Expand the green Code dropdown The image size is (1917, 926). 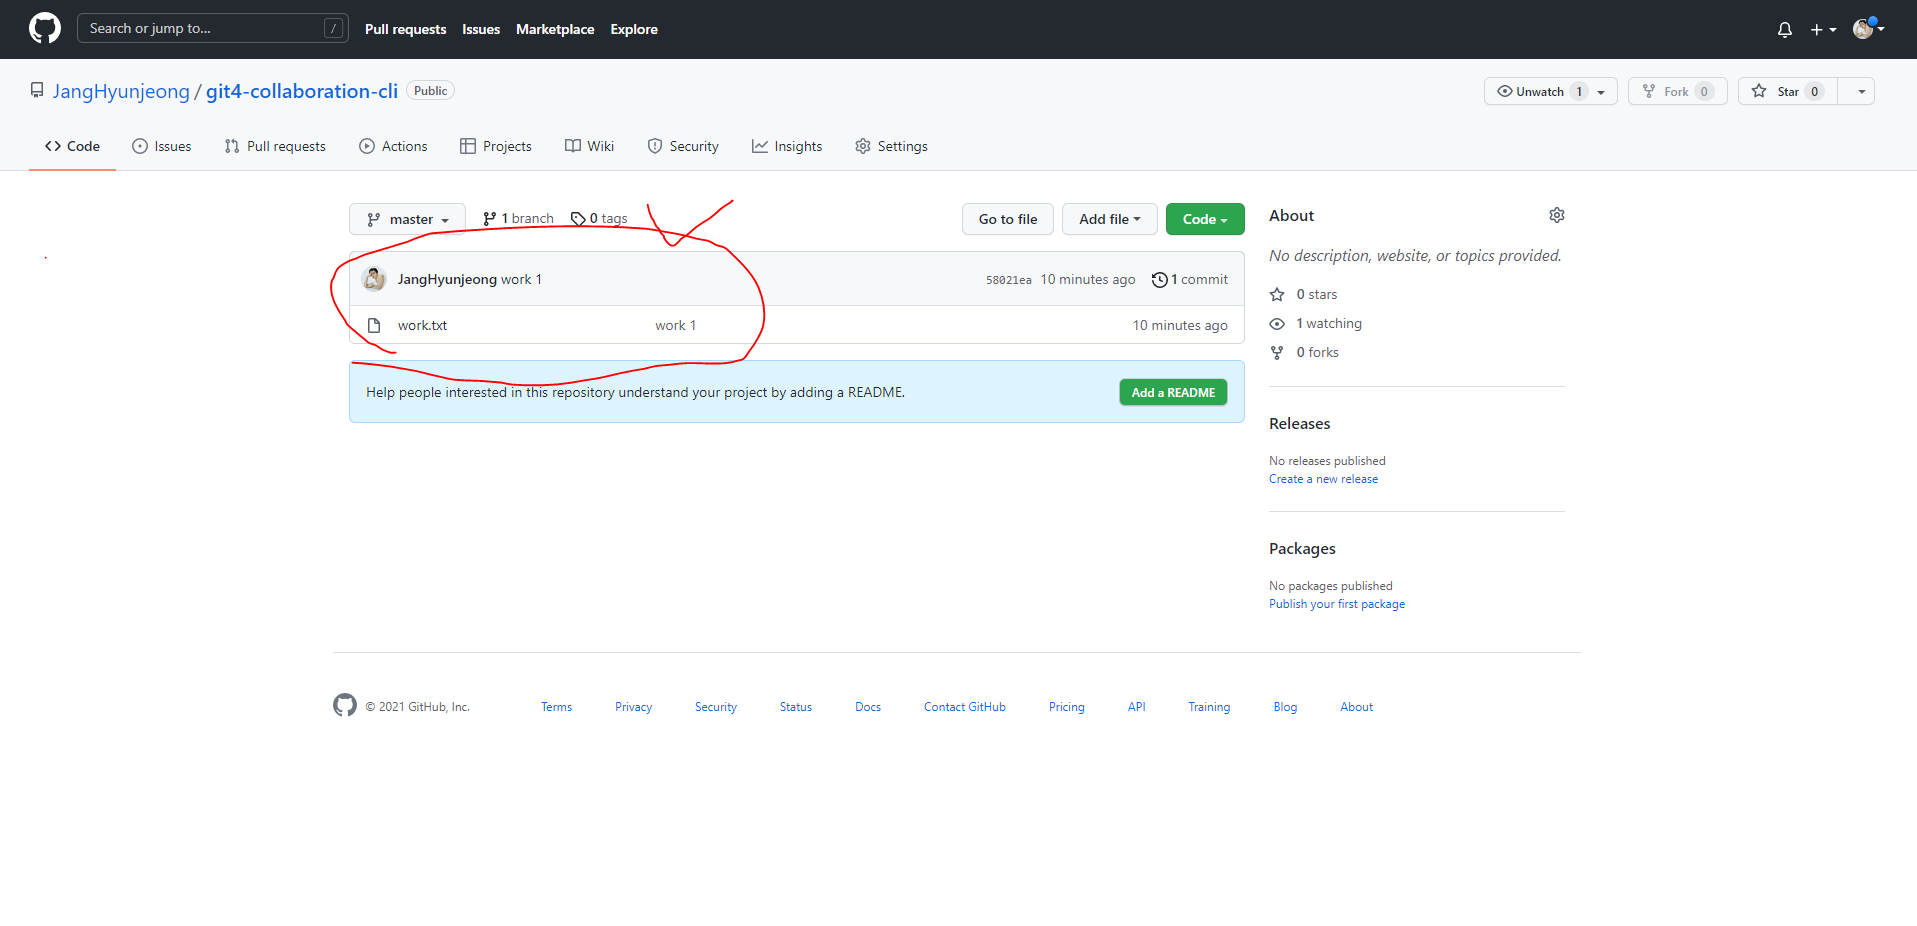[x=1205, y=219]
